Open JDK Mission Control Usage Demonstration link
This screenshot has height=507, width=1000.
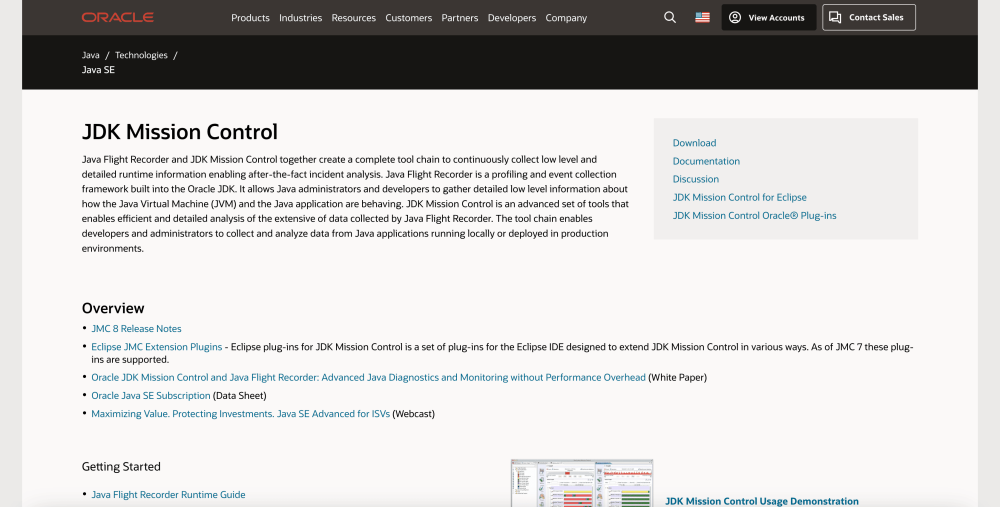761,501
